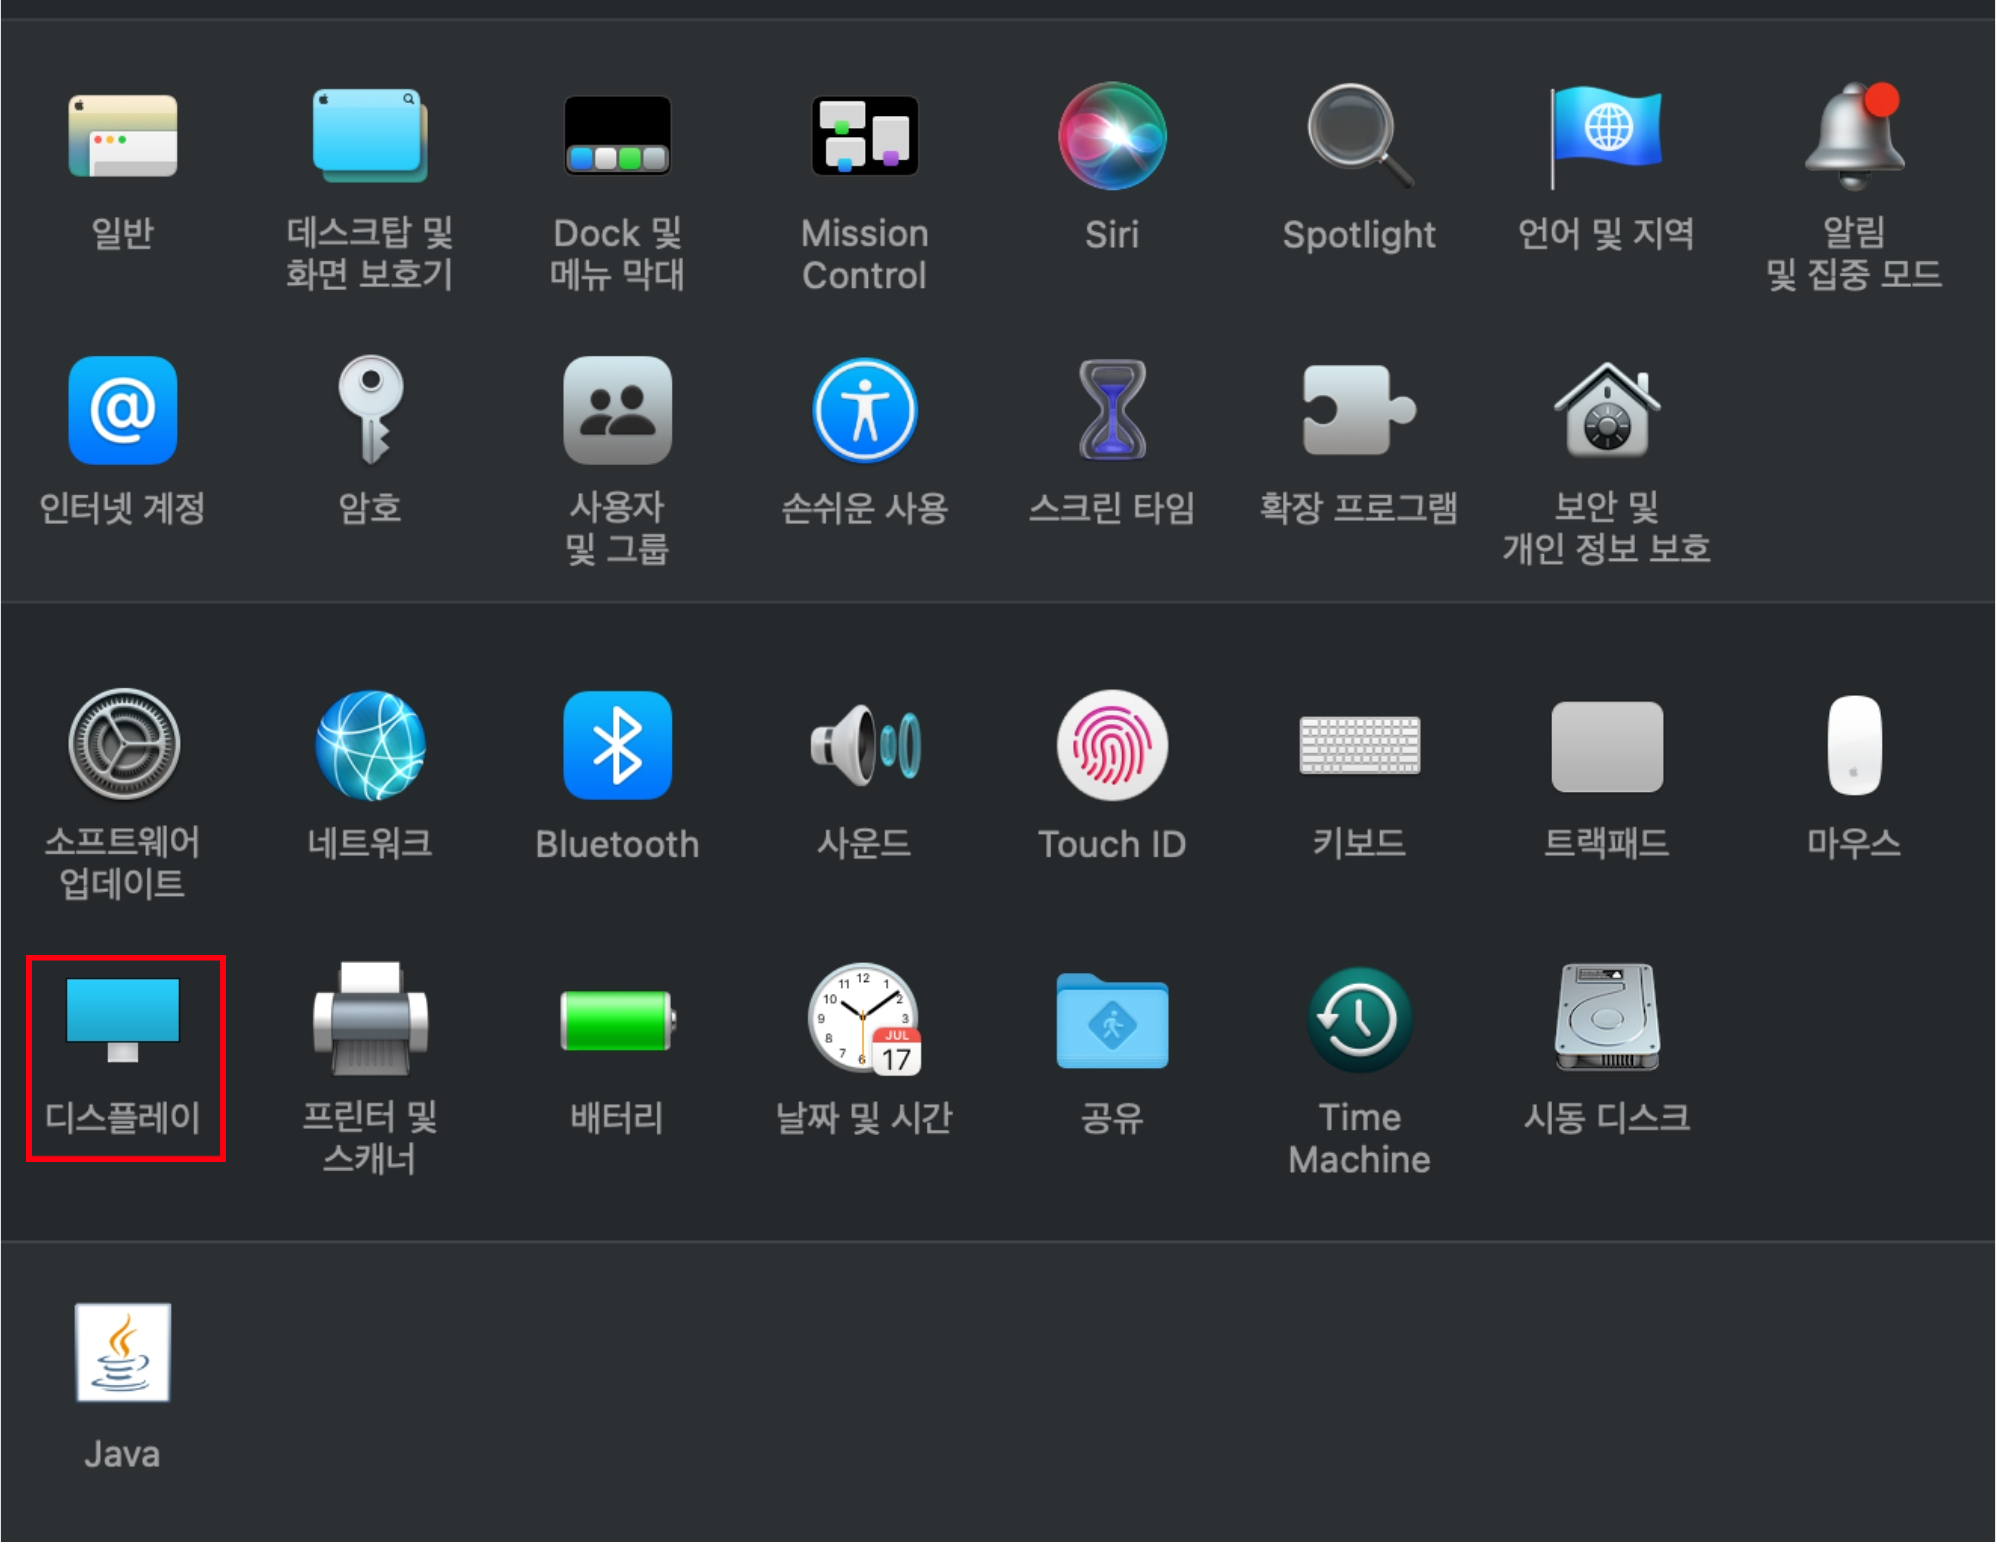The height and width of the screenshot is (1542, 1996).
Task: Open 손쉬운 사용 accessibility icon
Action: coord(864,411)
